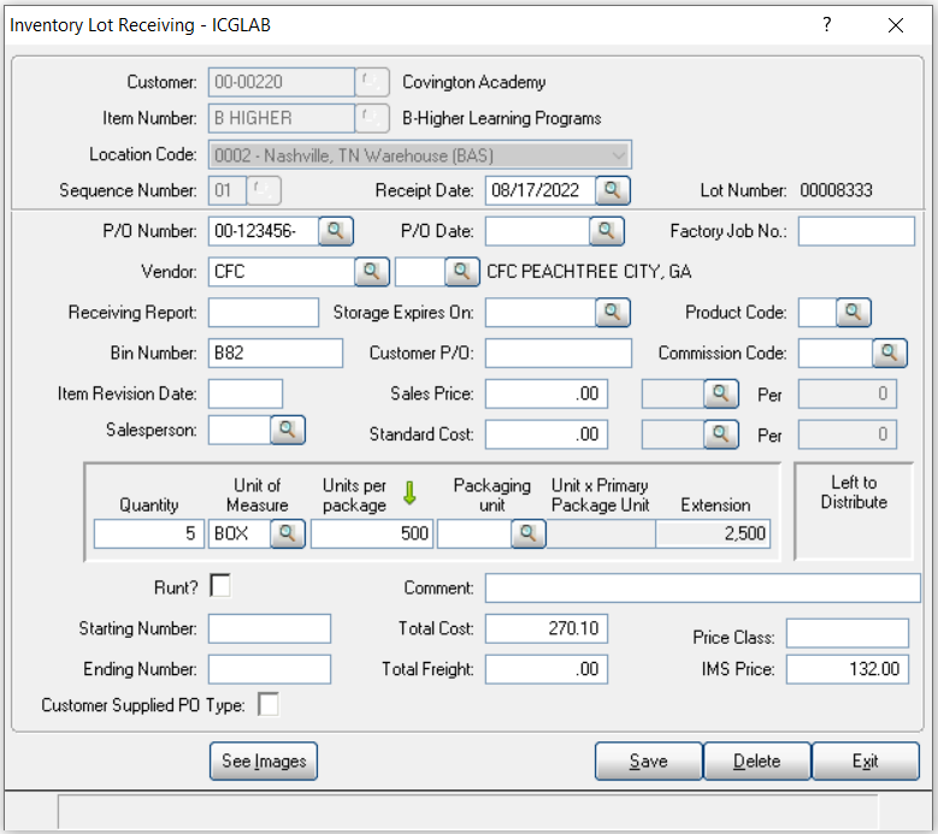
Task: Click the Packaging unit input field
Action: click(x=474, y=534)
